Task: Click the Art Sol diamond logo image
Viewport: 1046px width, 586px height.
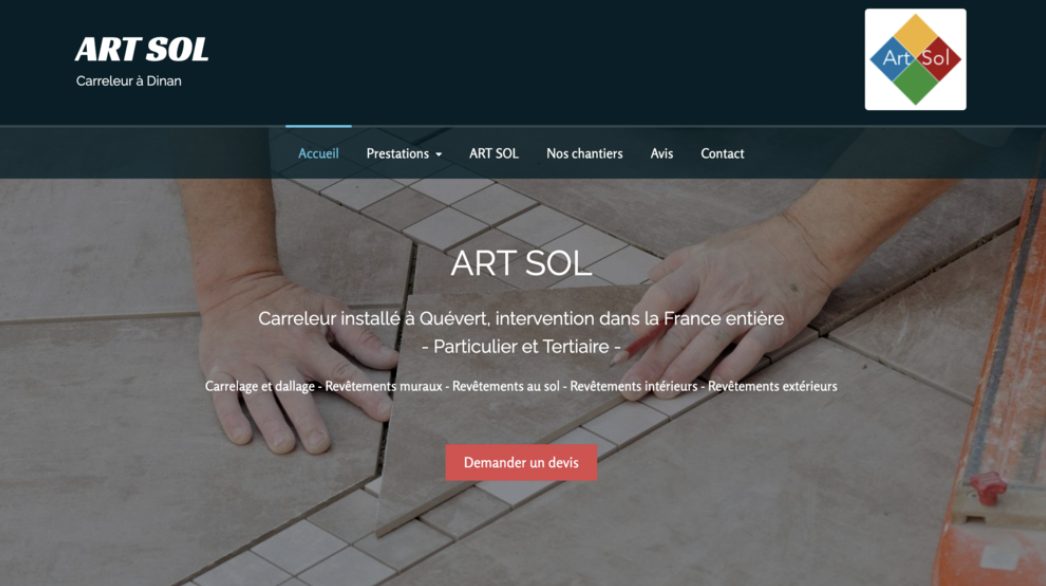Action: [915, 59]
